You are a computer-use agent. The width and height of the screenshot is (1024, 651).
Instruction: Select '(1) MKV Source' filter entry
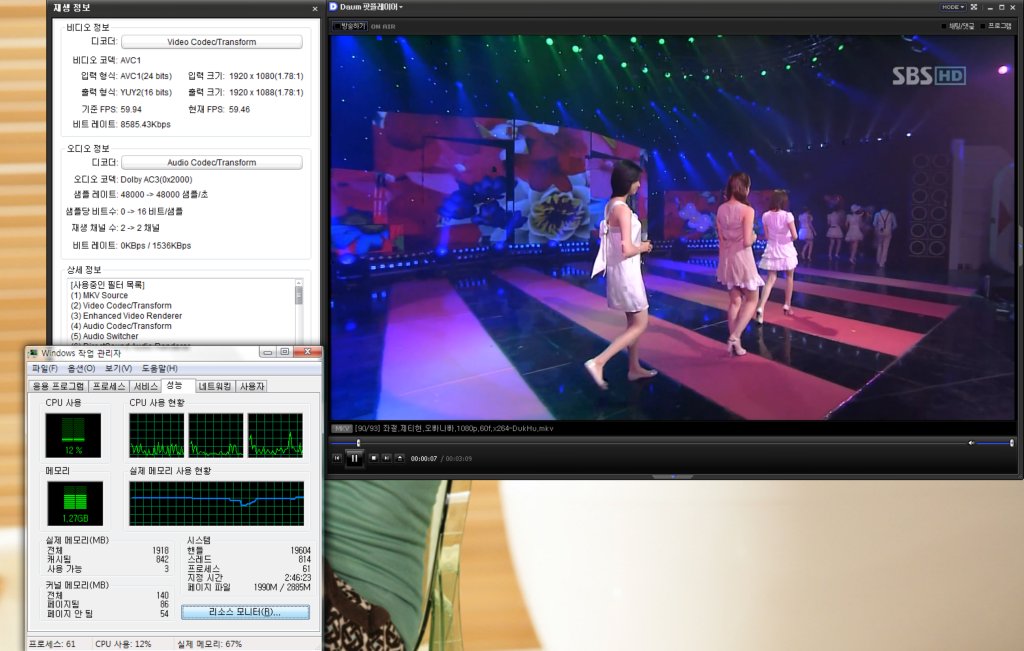(99, 295)
